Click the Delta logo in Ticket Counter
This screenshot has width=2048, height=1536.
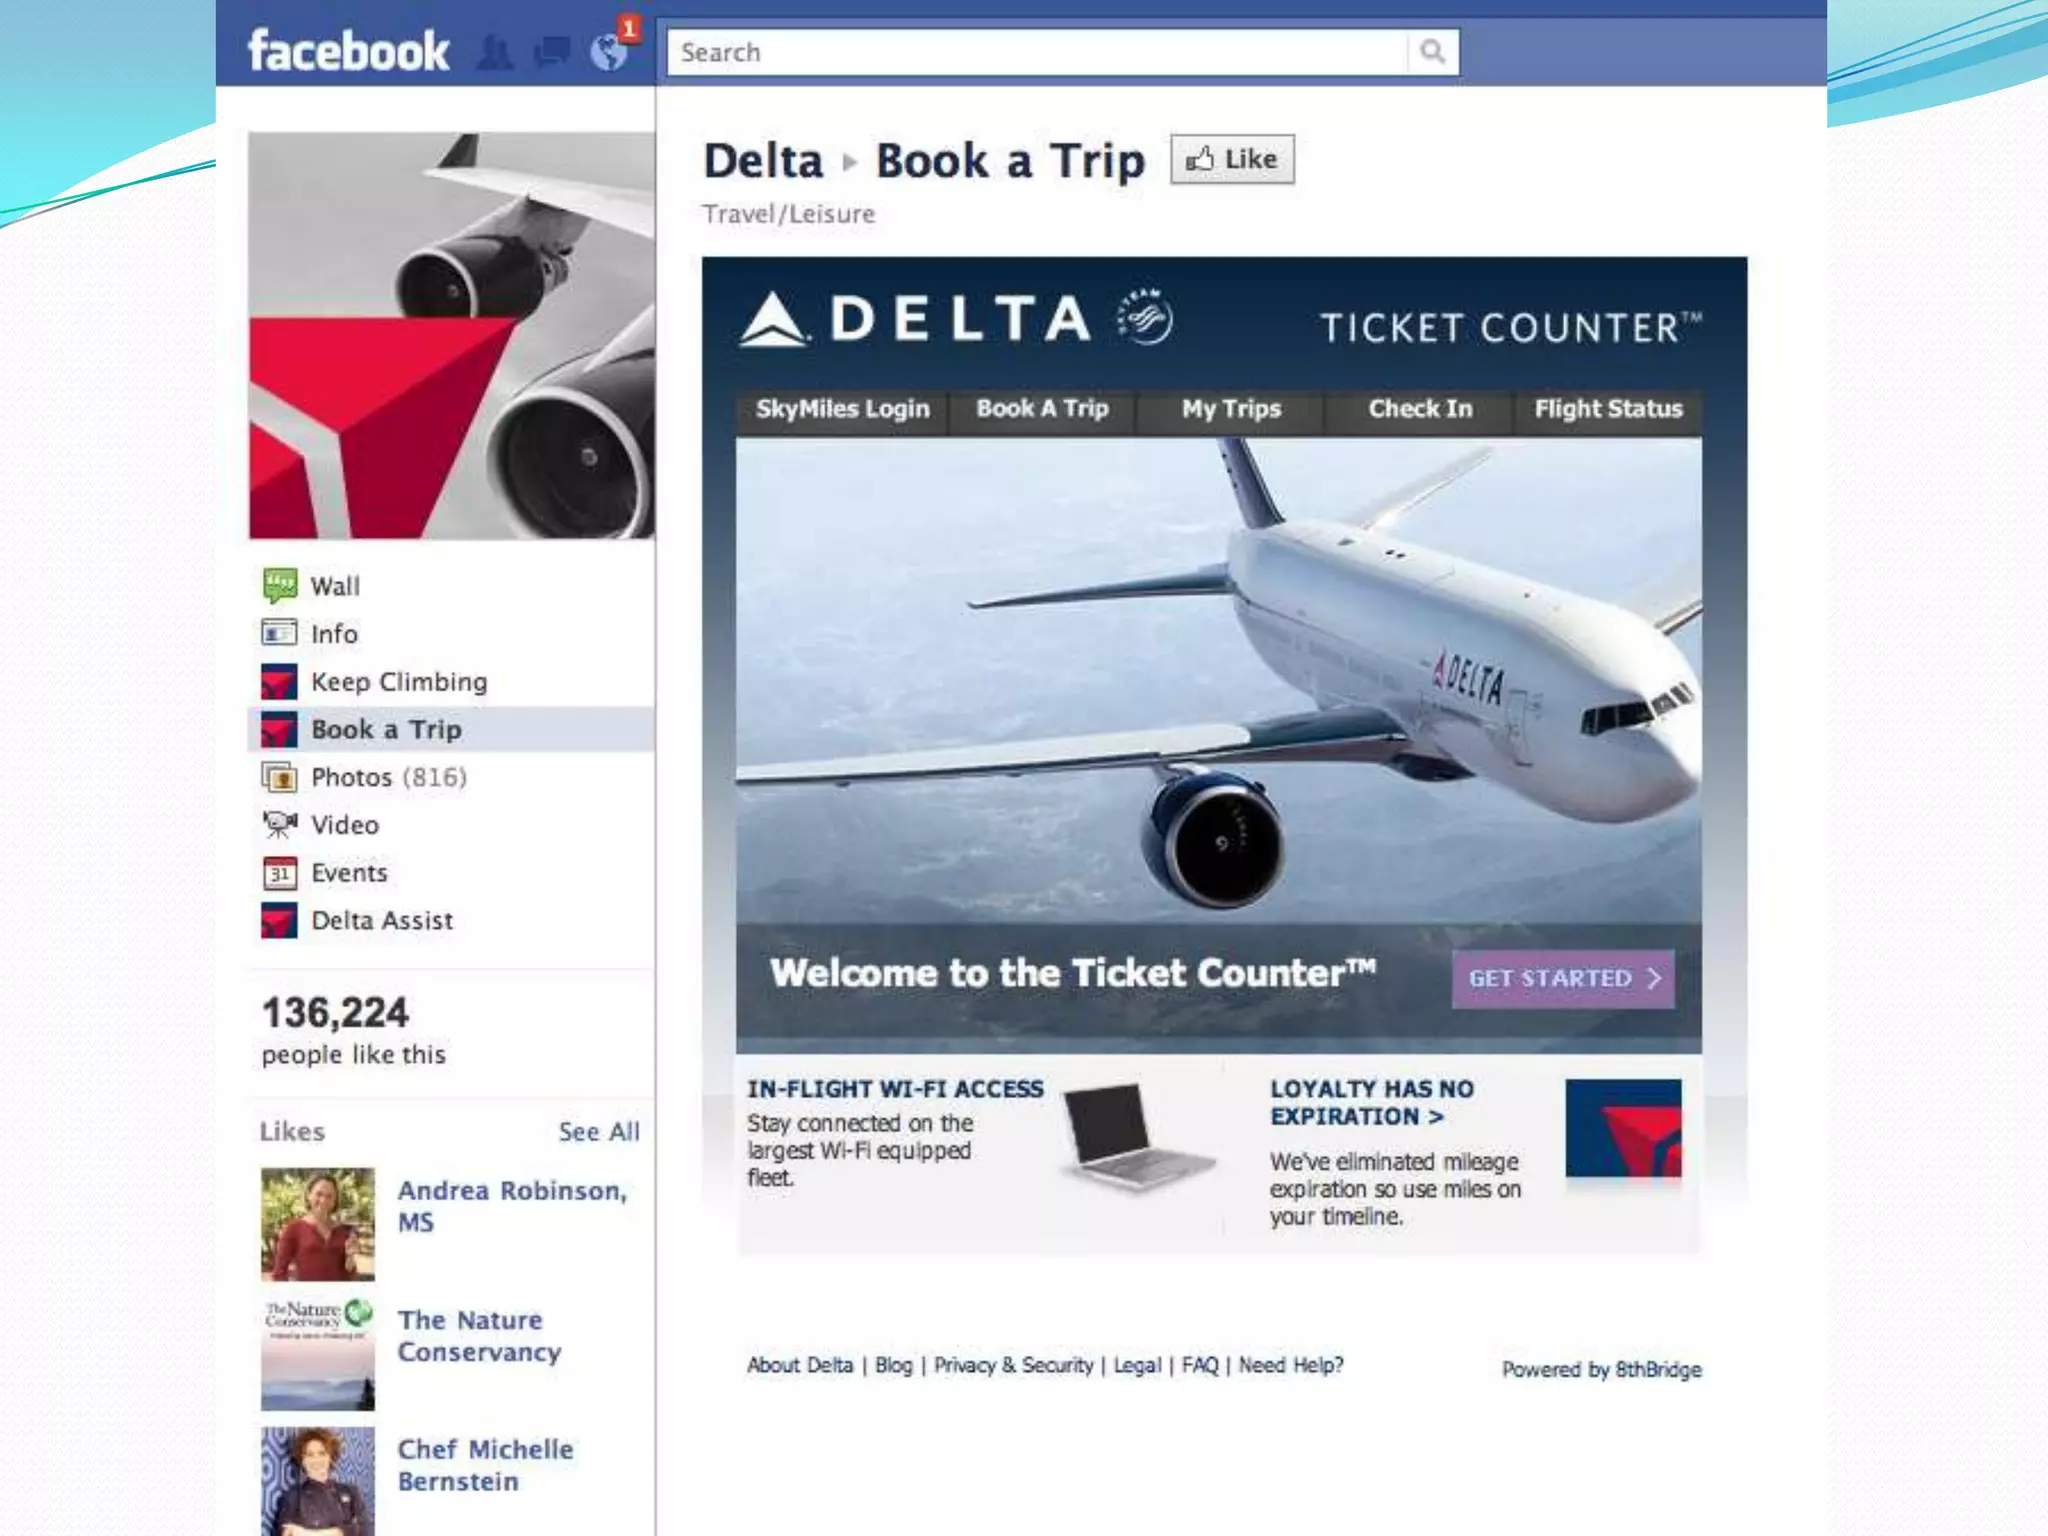914,319
